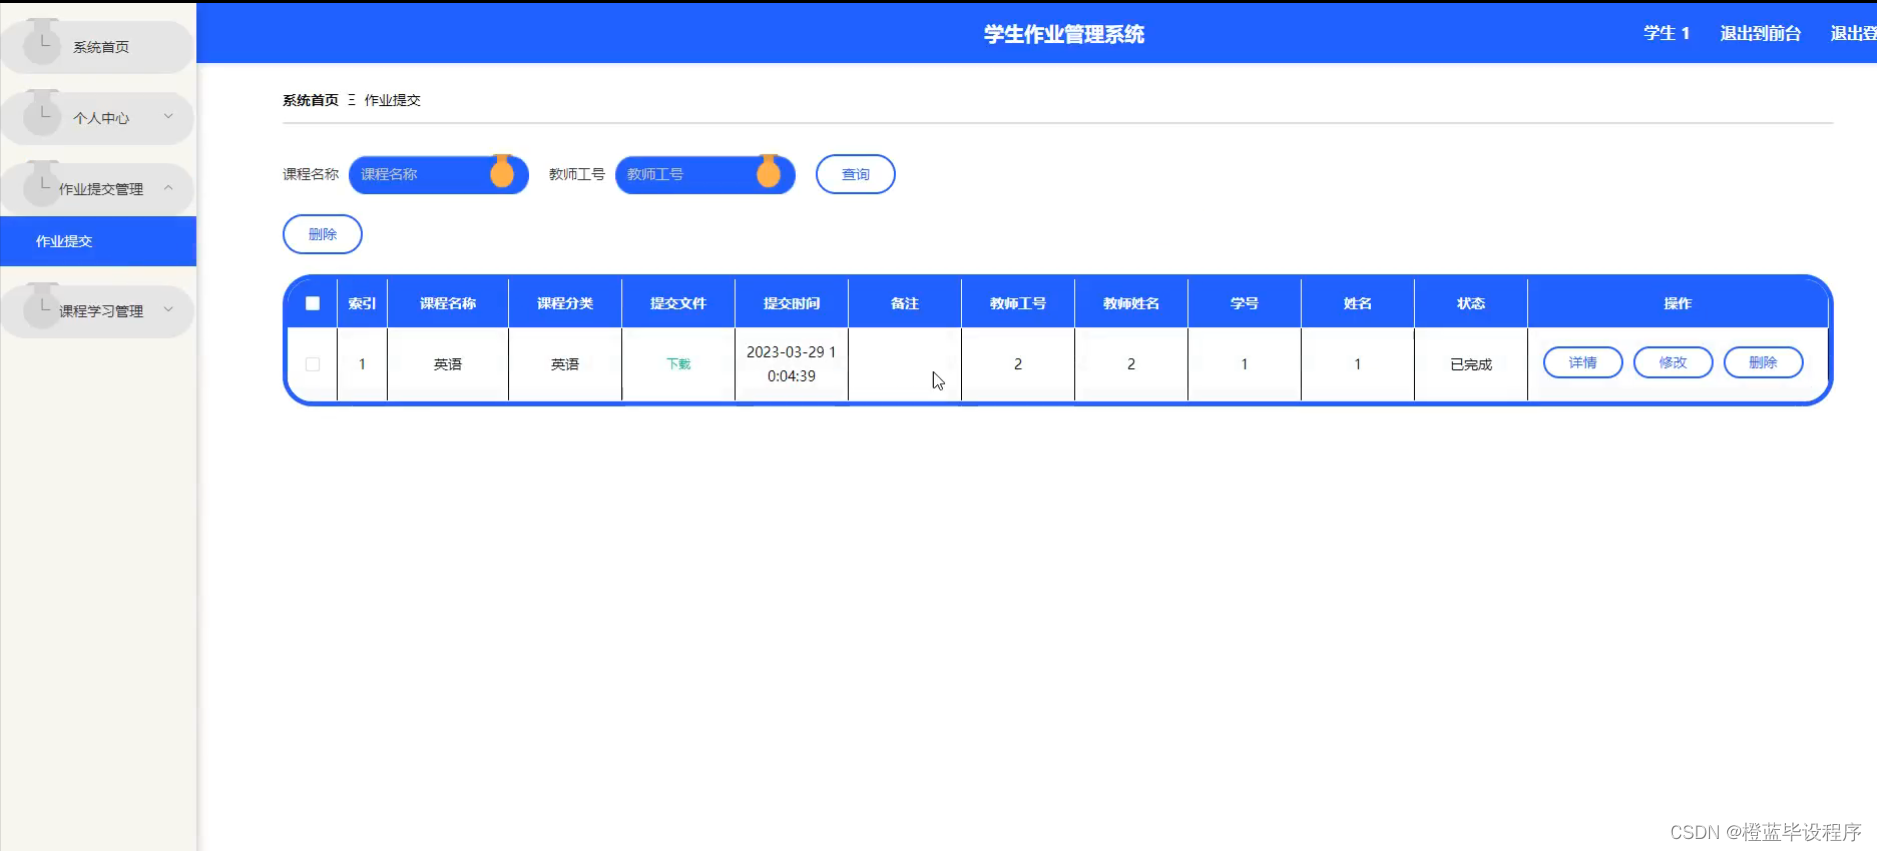Click the 操作 column header
Viewport: 1877px width, 851px height.
(1677, 303)
